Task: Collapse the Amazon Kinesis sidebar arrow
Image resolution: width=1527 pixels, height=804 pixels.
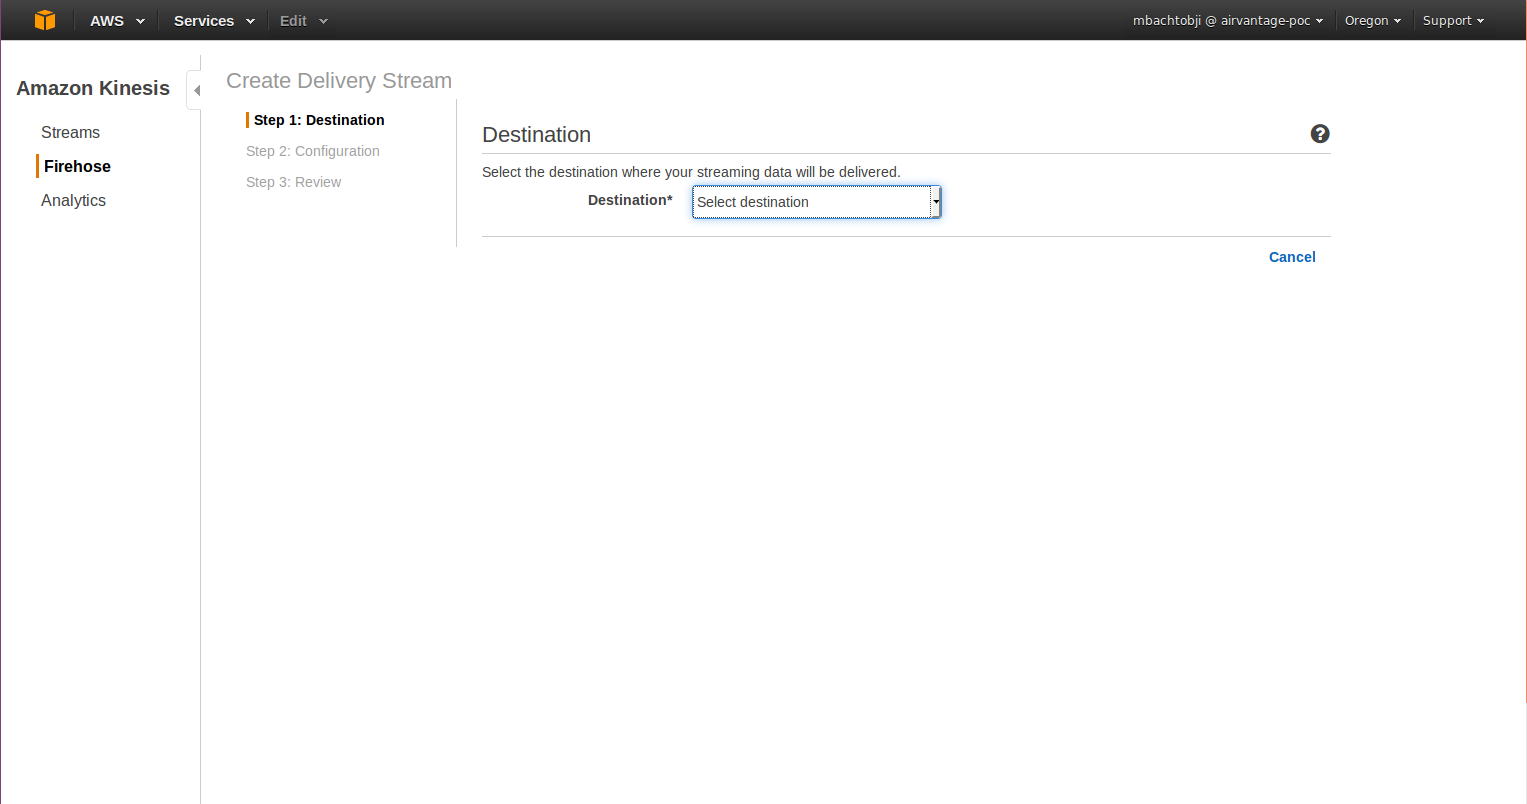Action: pos(196,90)
